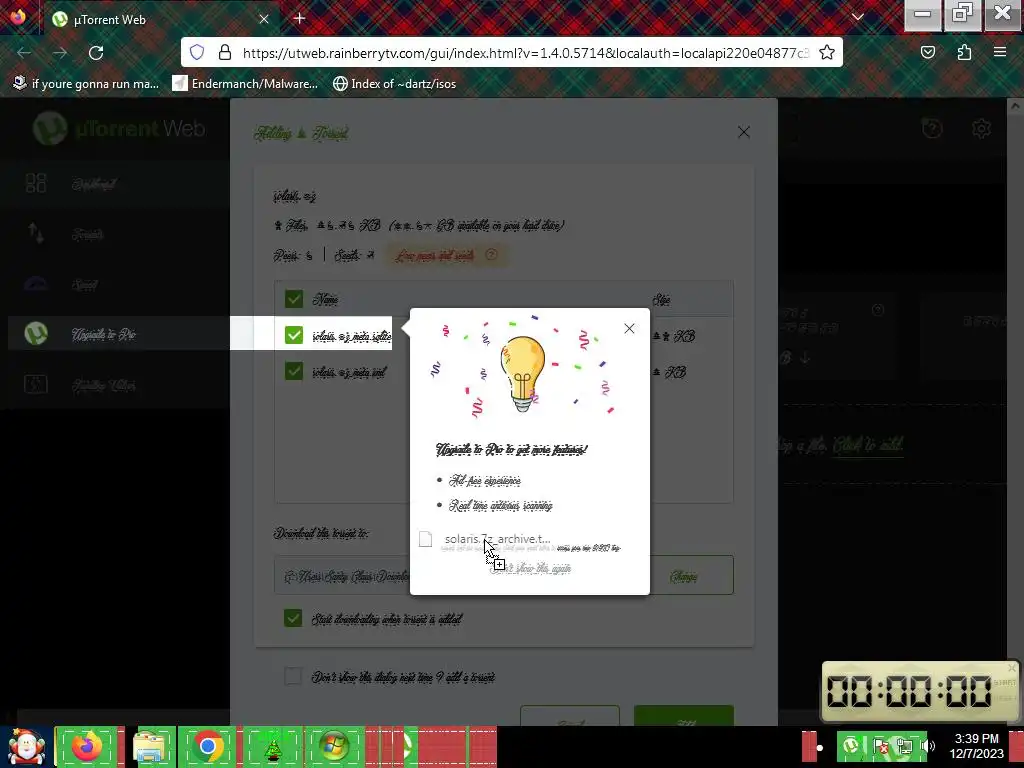Screen dimensions: 1024x768
Task: Open the µTorrent settings gear icon
Action: point(981,129)
